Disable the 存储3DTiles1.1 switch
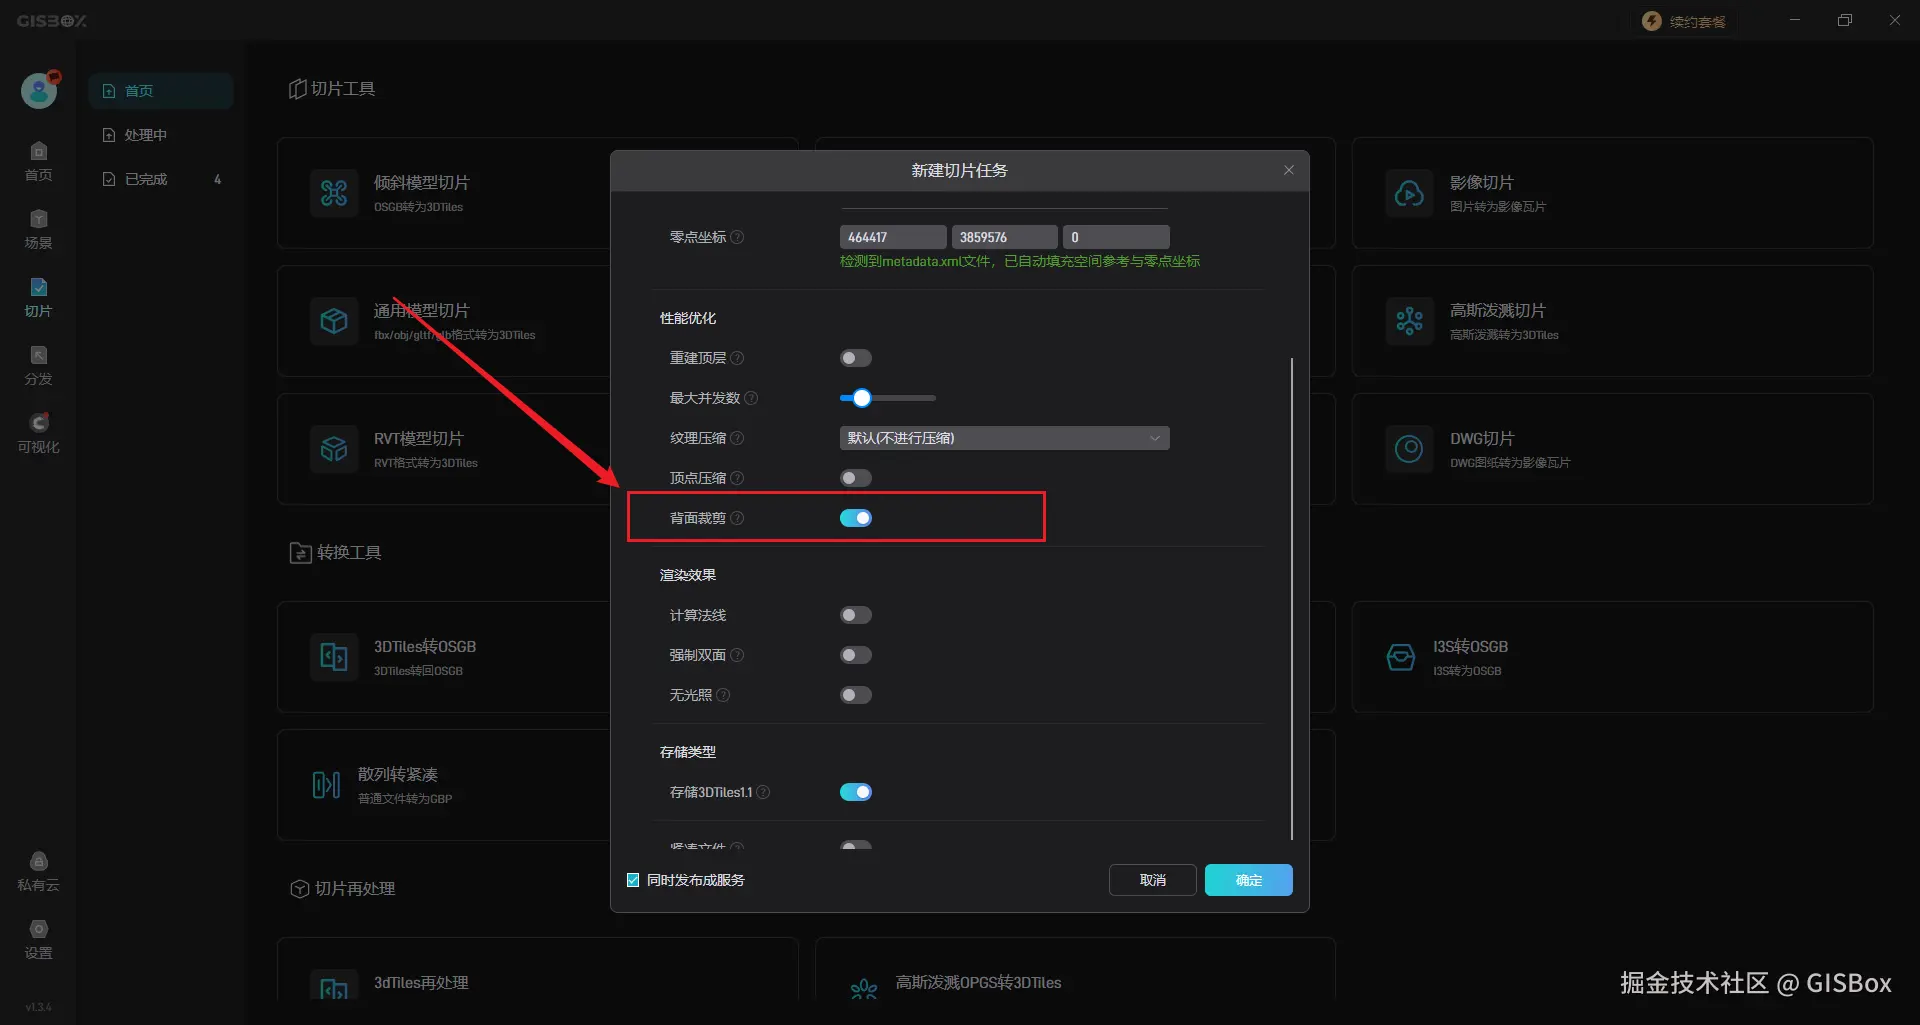 click(856, 792)
